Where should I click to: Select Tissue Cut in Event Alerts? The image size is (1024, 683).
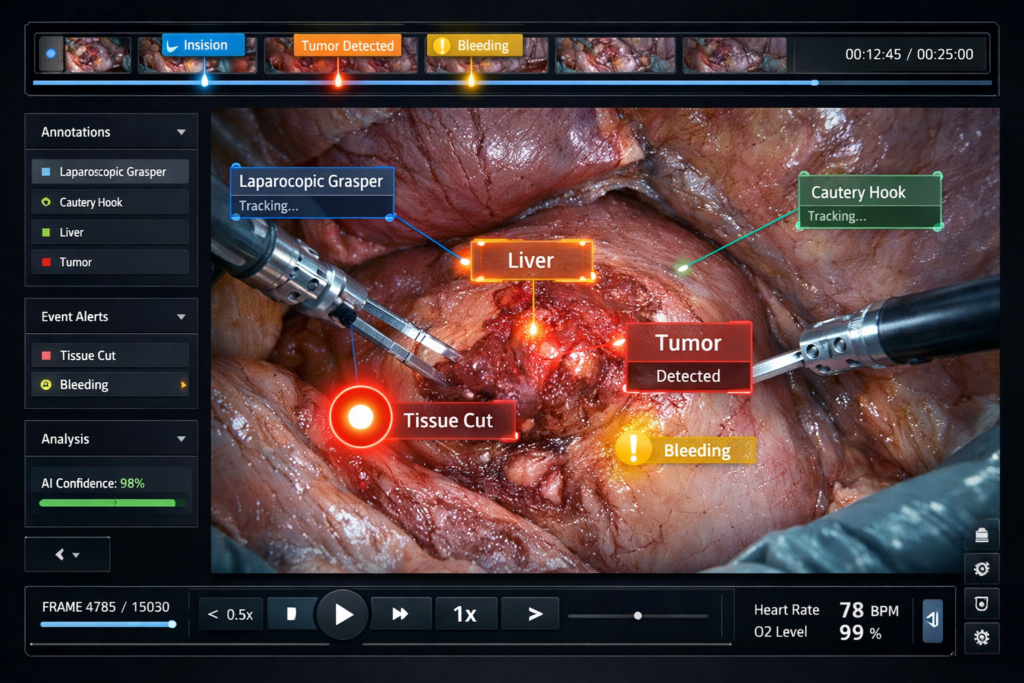(x=109, y=355)
